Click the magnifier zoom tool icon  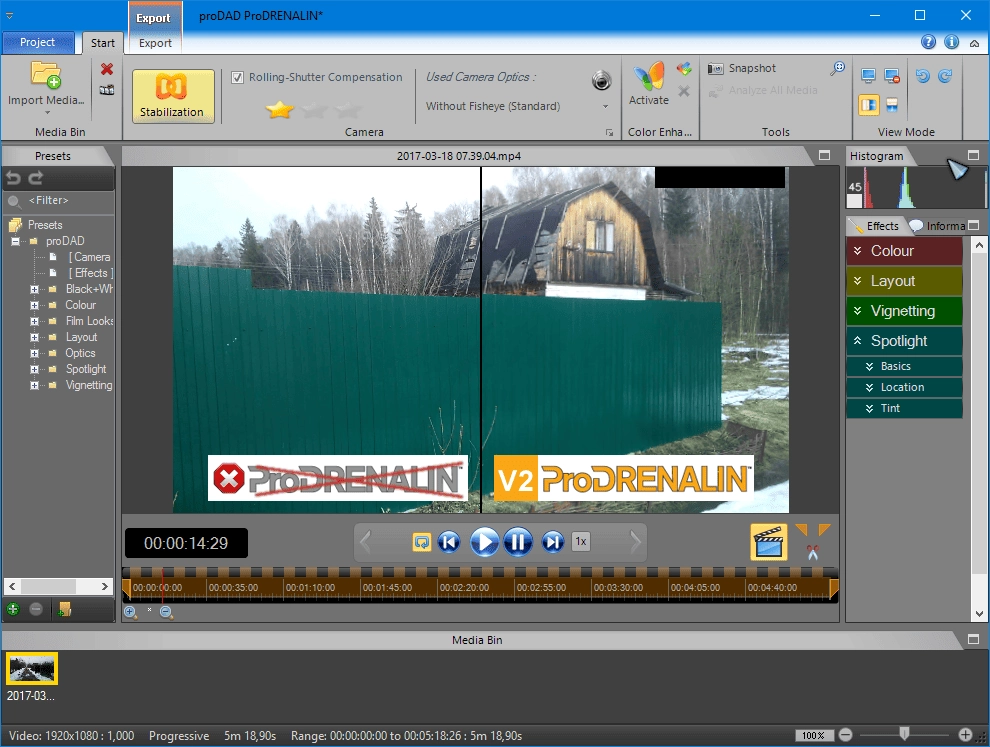837,68
